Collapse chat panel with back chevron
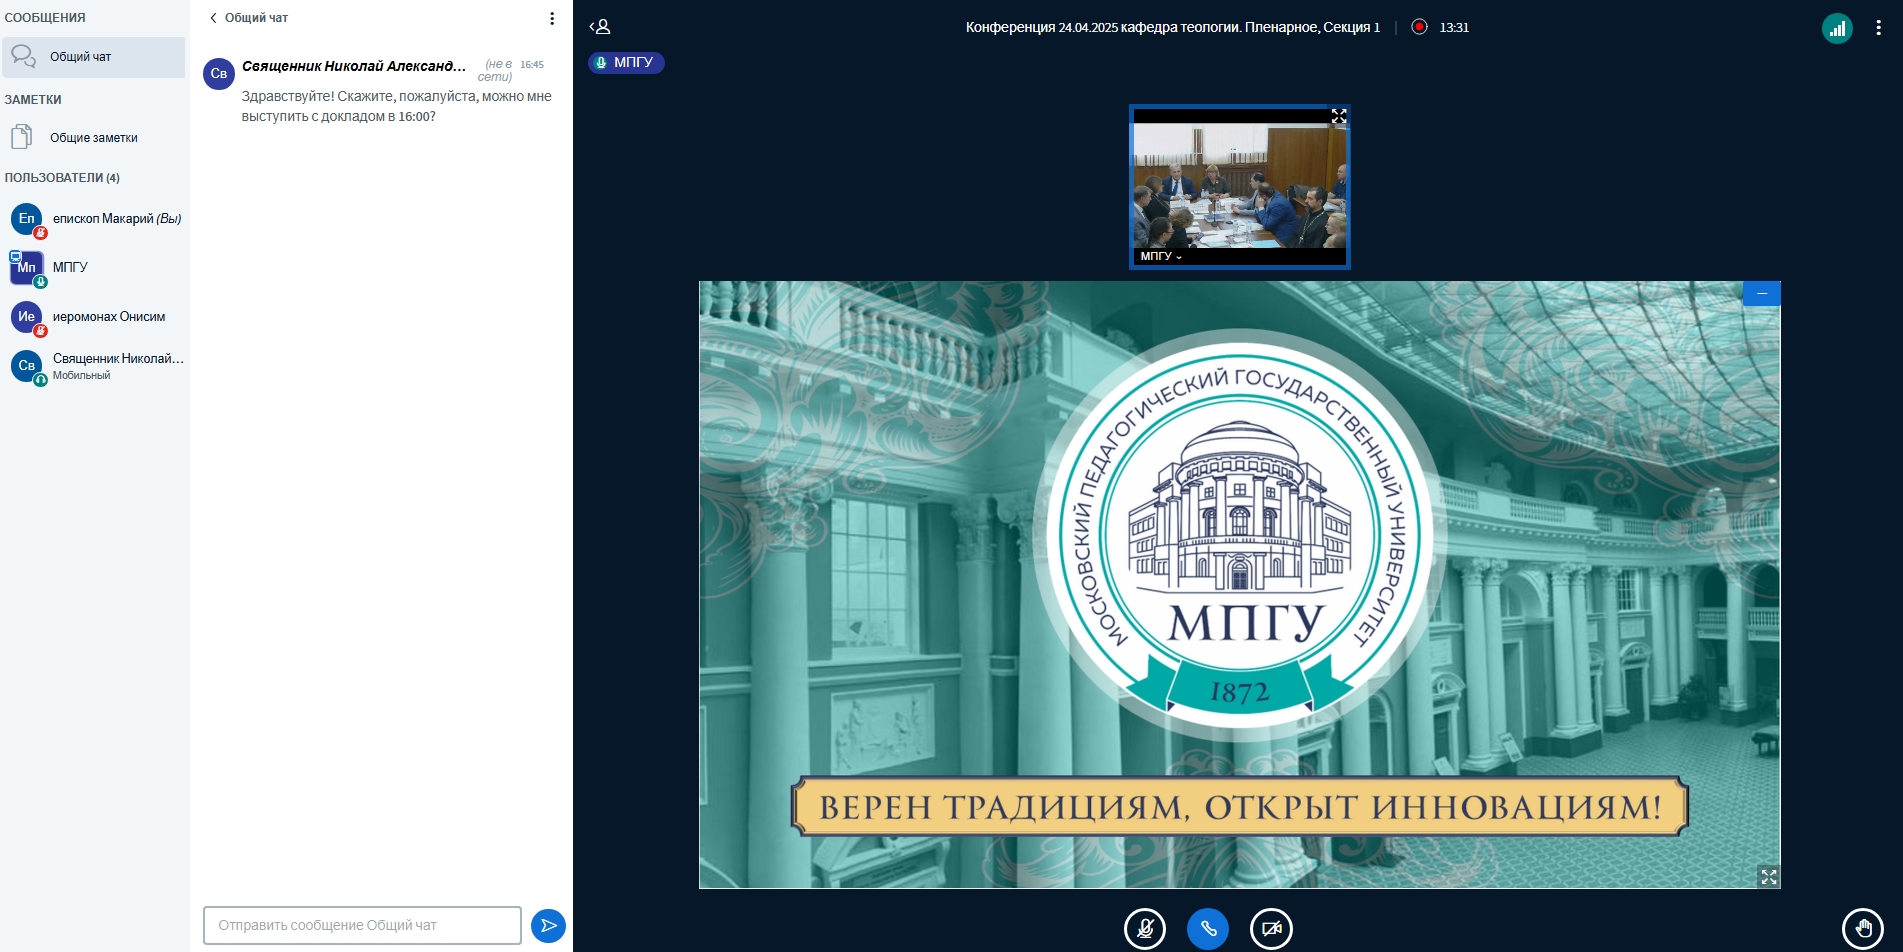 [213, 18]
